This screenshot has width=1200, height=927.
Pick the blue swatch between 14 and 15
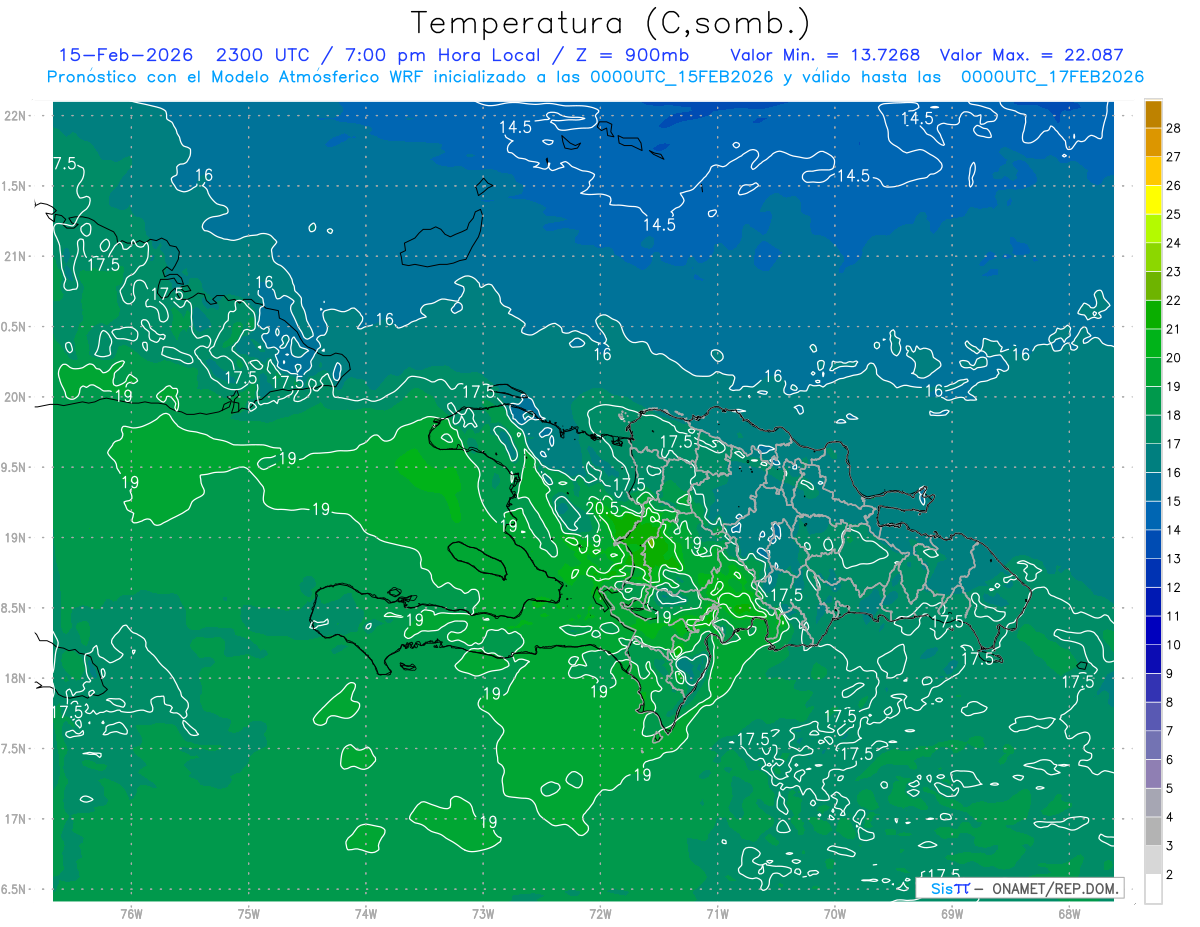coord(1153,515)
